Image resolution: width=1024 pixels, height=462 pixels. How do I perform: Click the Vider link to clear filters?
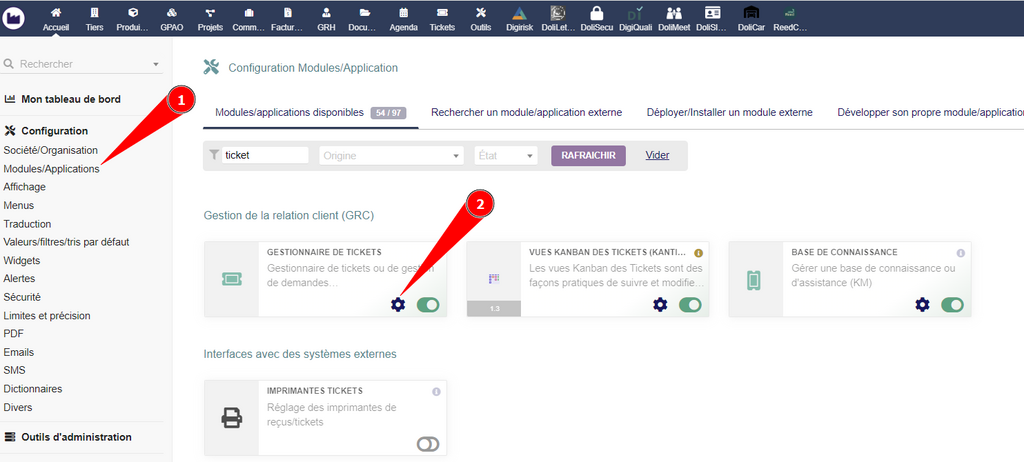657,156
